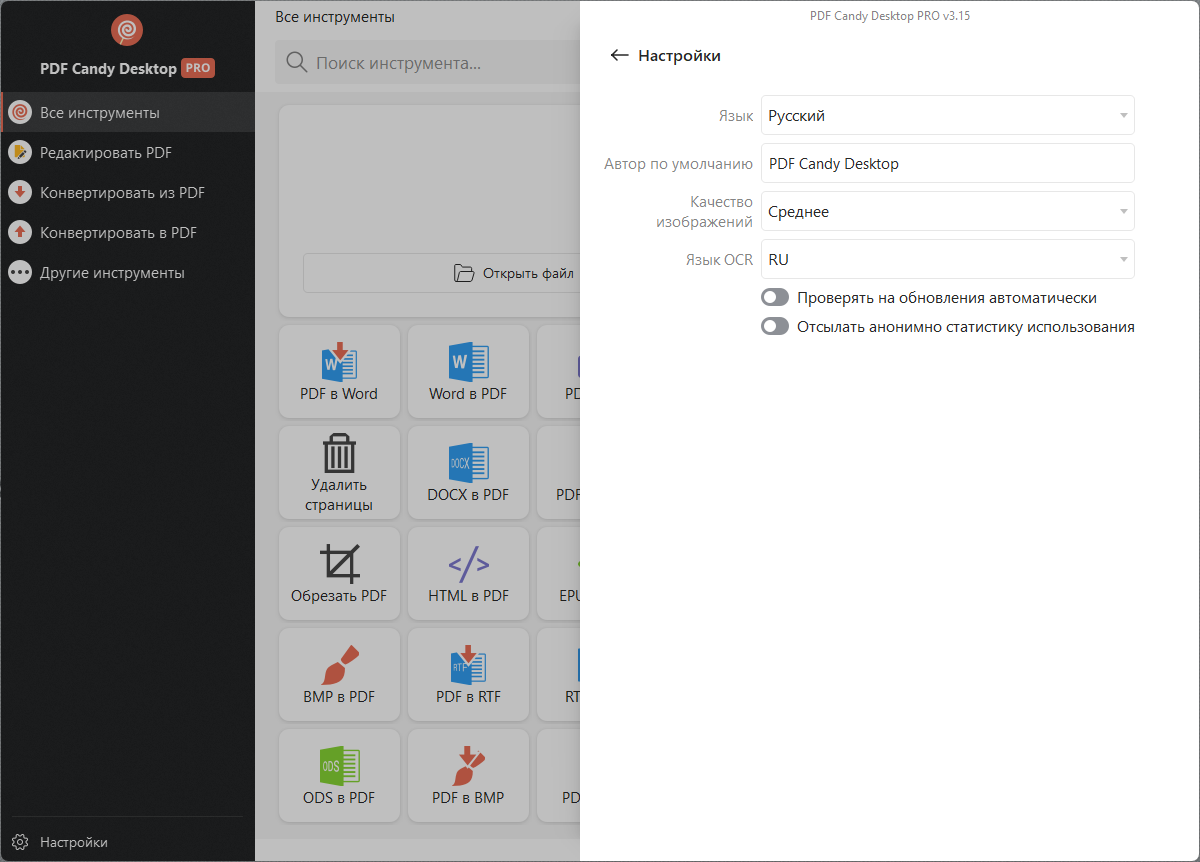Toggle Проверять на обновления автоматически switch
The height and width of the screenshot is (862, 1200).
[775, 298]
